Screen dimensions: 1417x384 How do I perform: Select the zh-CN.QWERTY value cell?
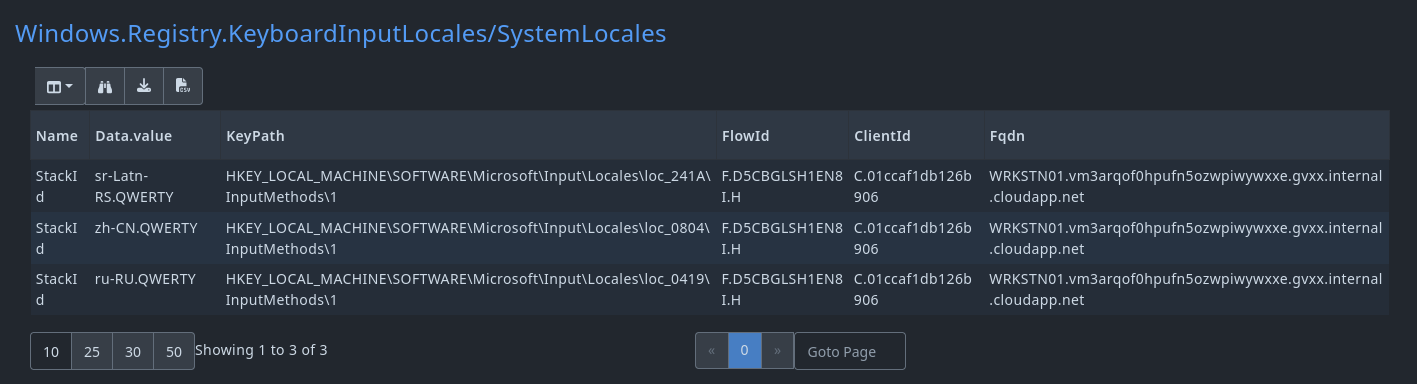click(155, 238)
